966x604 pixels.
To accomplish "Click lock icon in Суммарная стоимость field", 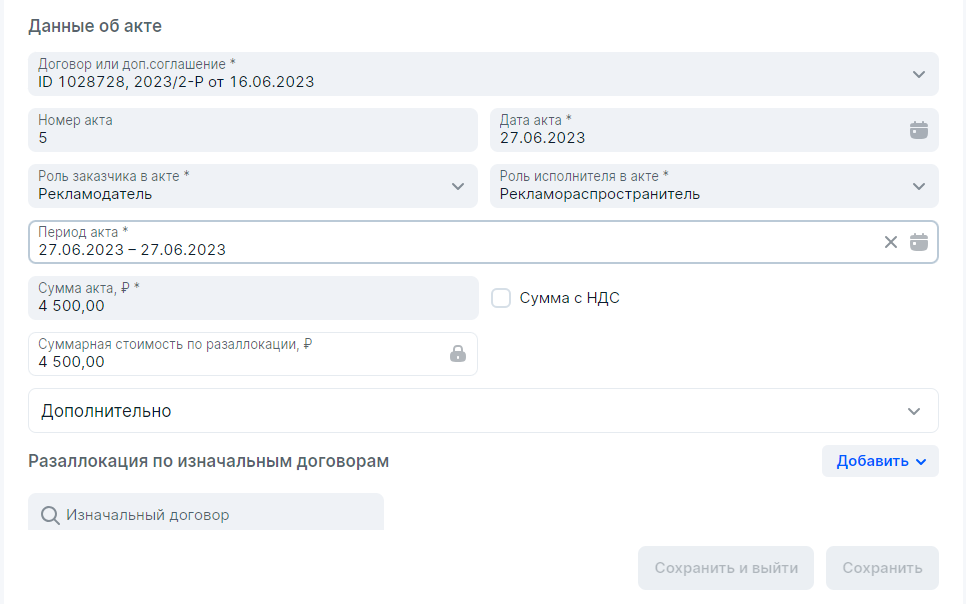I will [x=457, y=354].
